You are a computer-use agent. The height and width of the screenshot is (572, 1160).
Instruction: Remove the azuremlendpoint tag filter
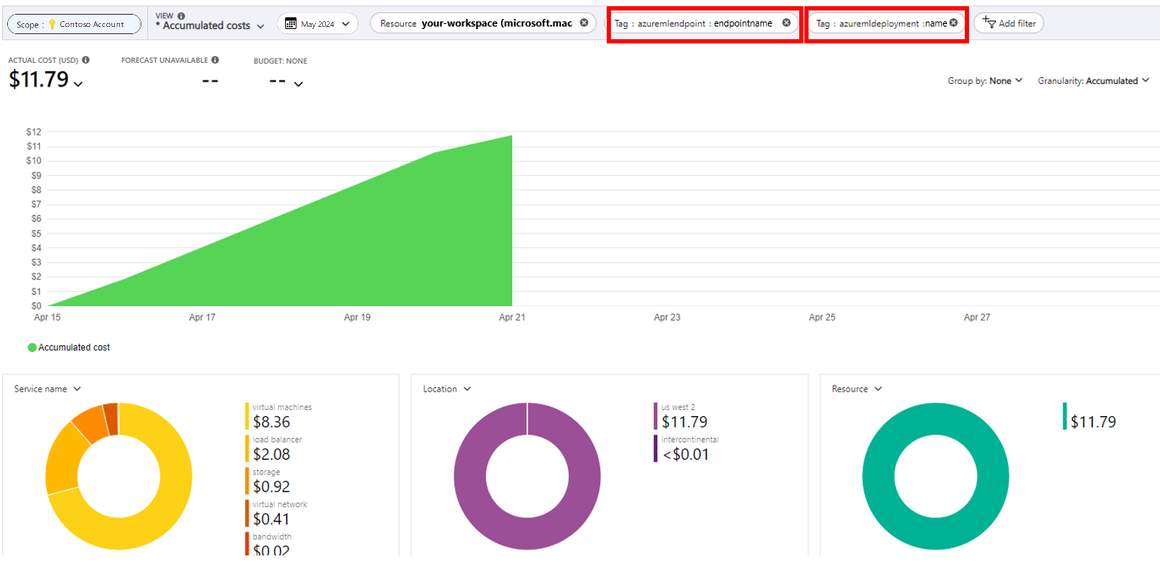click(786, 23)
